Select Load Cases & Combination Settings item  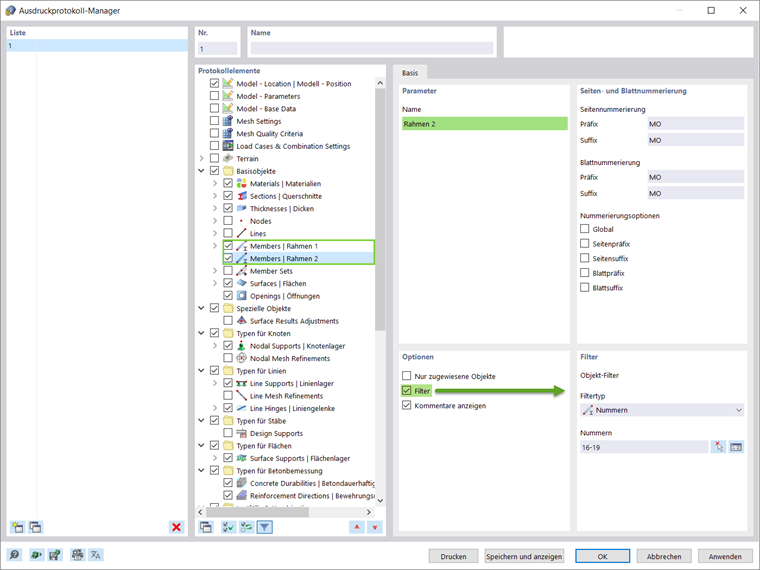tap(293, 146)
